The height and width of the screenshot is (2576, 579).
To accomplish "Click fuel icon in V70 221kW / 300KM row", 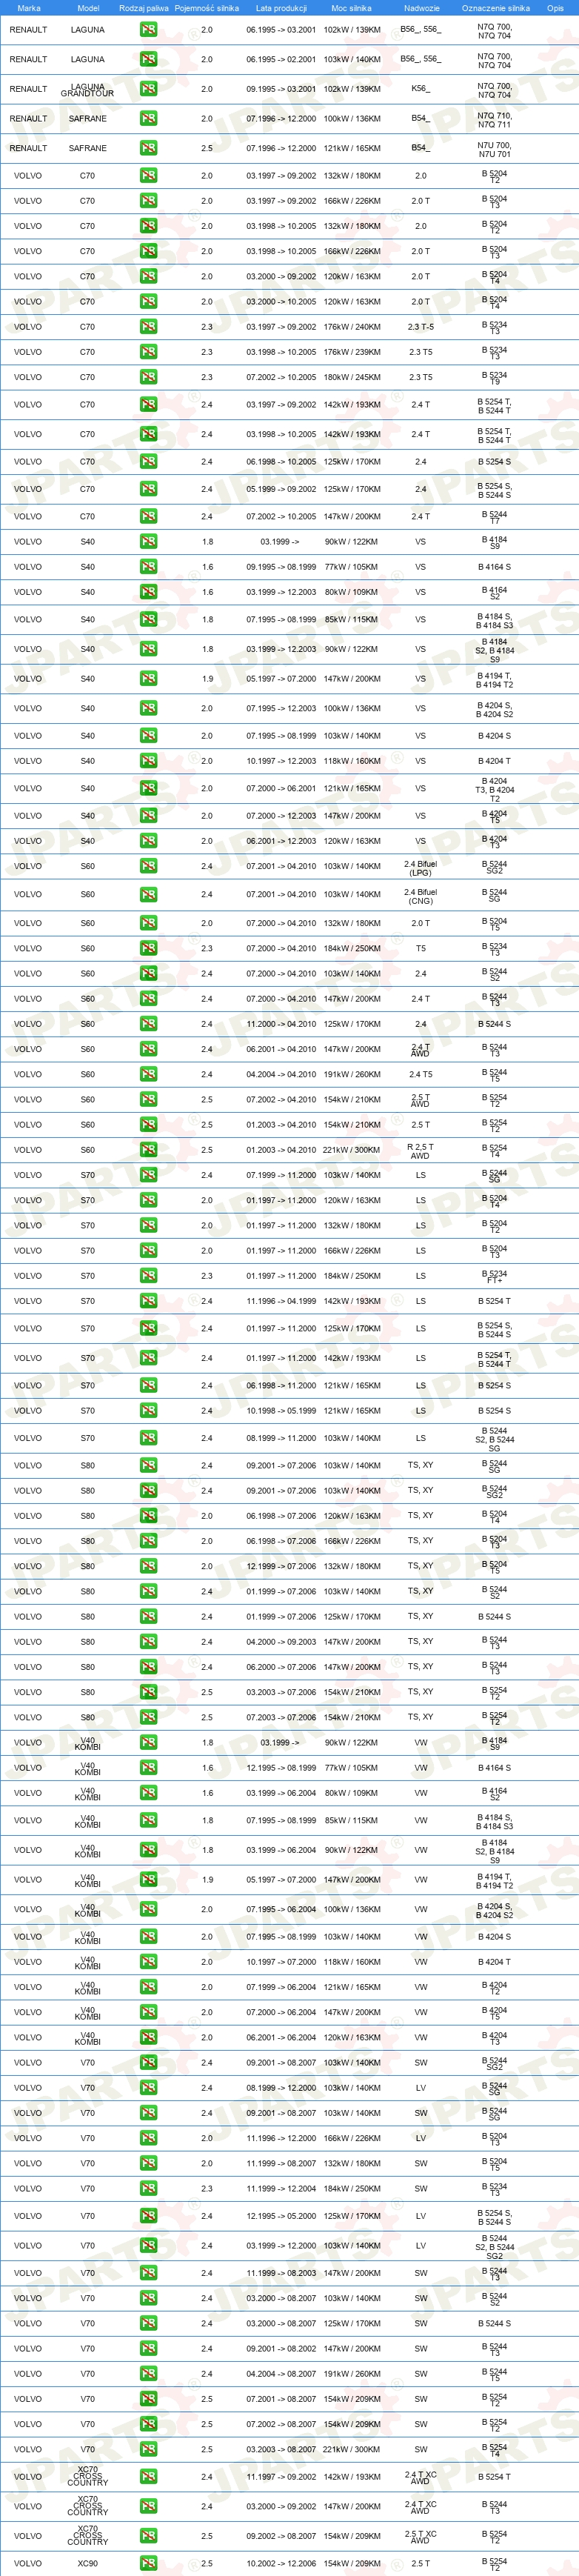I will coord(148,2449).
